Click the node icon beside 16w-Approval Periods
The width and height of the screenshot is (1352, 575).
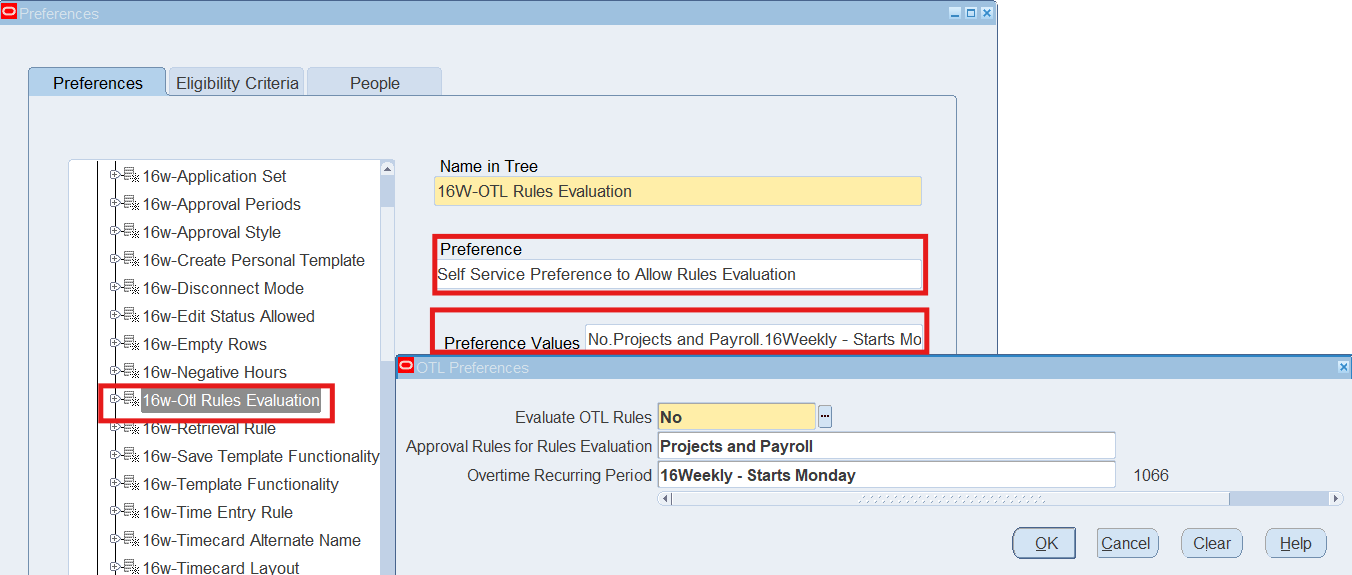coord(131,204)
